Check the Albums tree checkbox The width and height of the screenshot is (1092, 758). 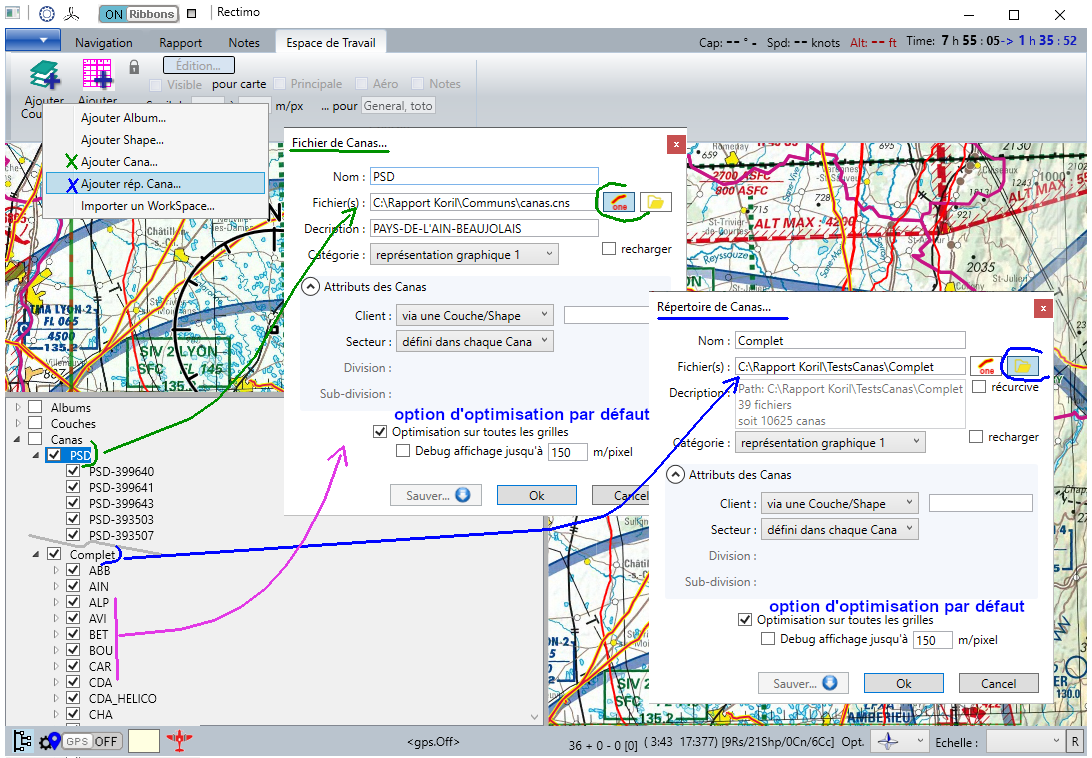click(35, 407)
